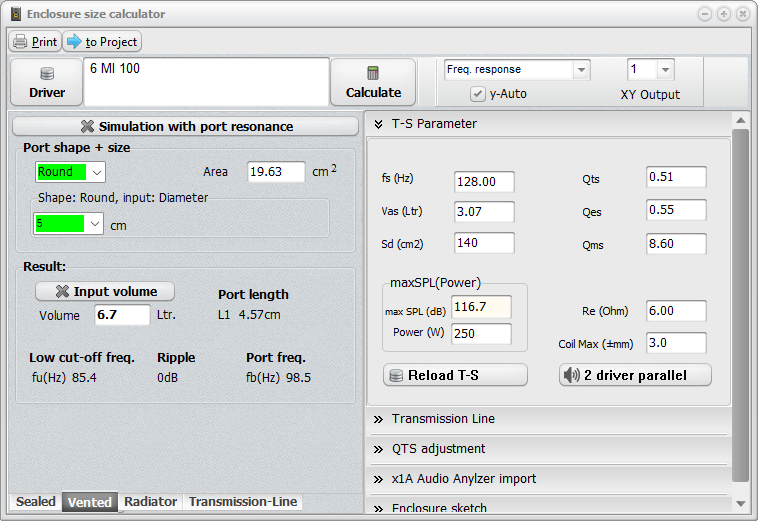The image size is (758, 521).
Task: Click the port Area field 19.63
Action: (276, 172)
